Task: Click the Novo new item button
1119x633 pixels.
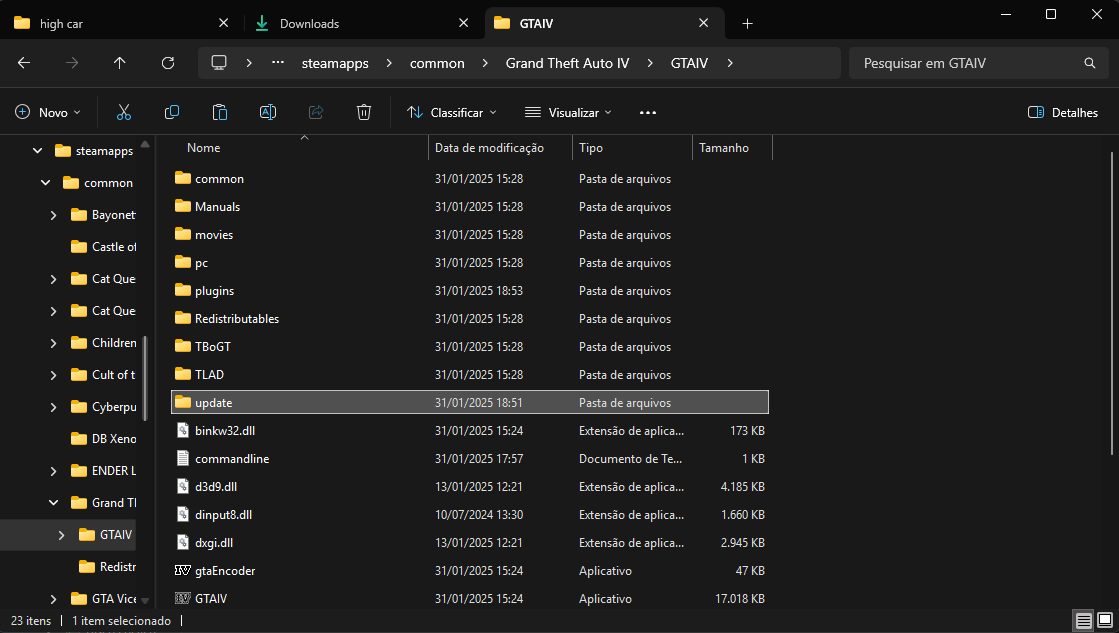Action: pos(48,113)
